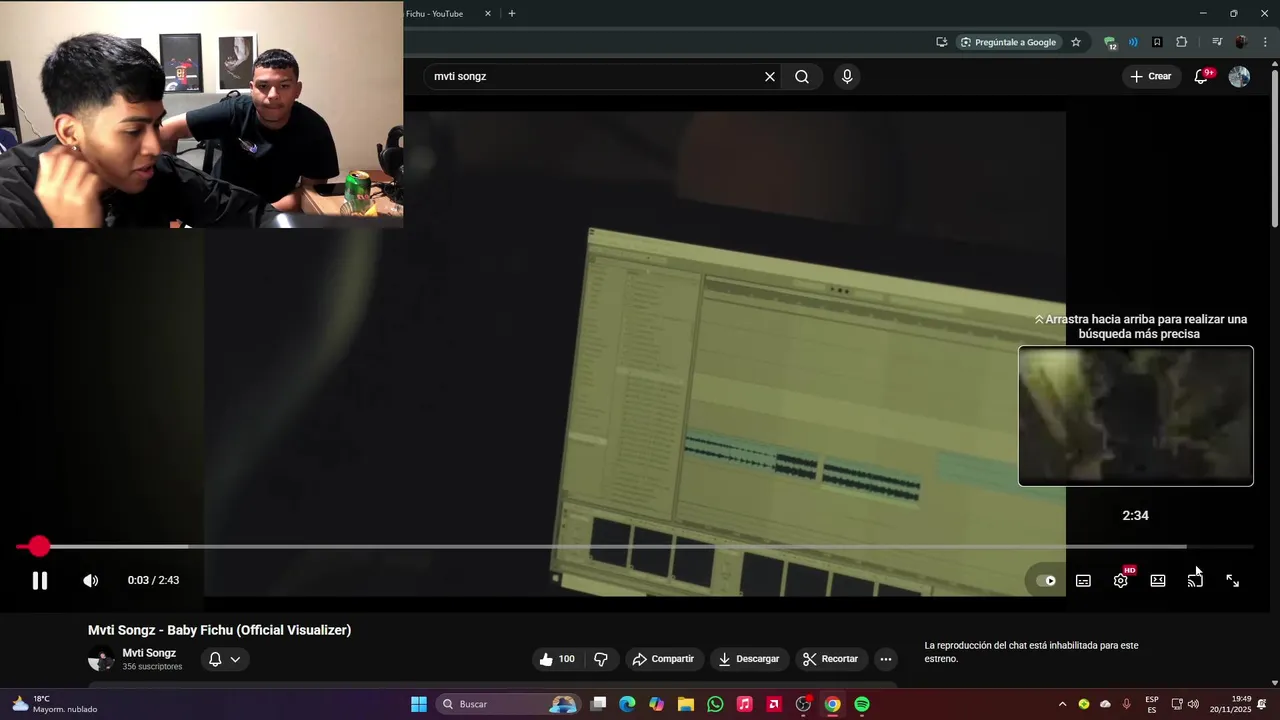Open the Crear (create) menu
The image size is (1280, 720).
[x=1151, y=77]
